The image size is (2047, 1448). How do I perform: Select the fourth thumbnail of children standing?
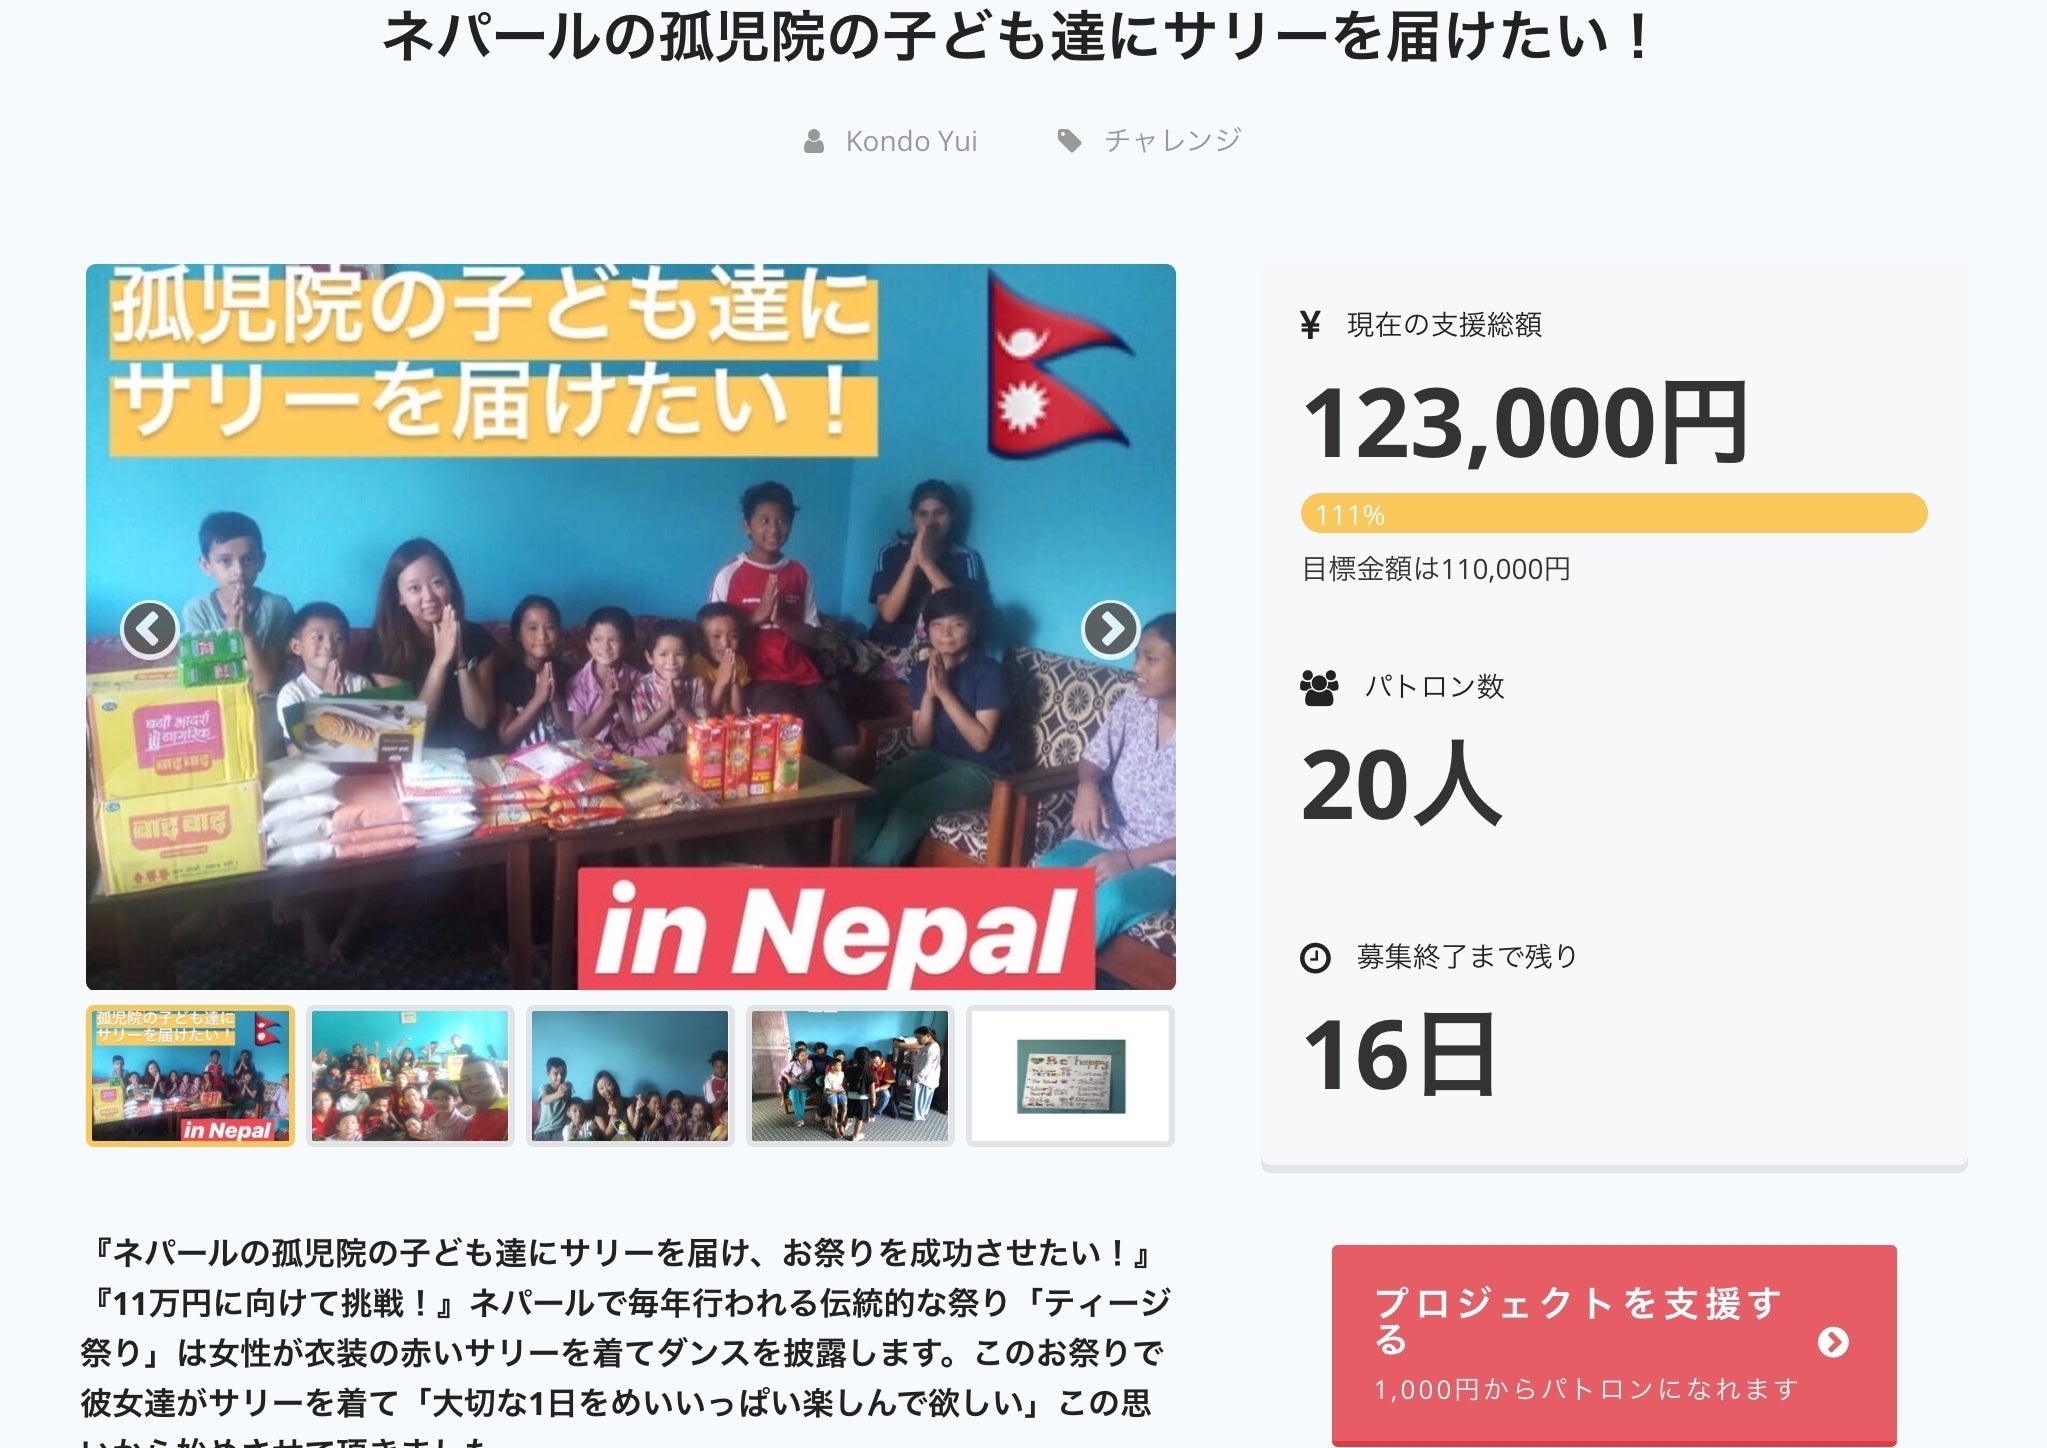click(x=850, y=1076)
